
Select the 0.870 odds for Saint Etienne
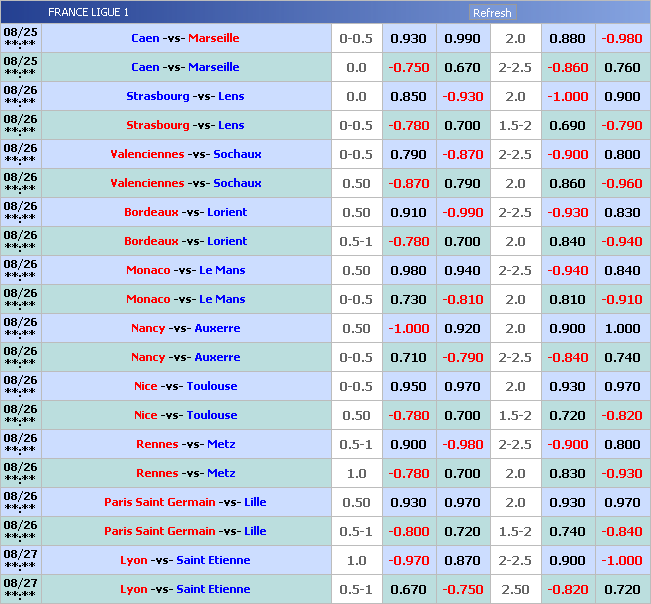462,561
